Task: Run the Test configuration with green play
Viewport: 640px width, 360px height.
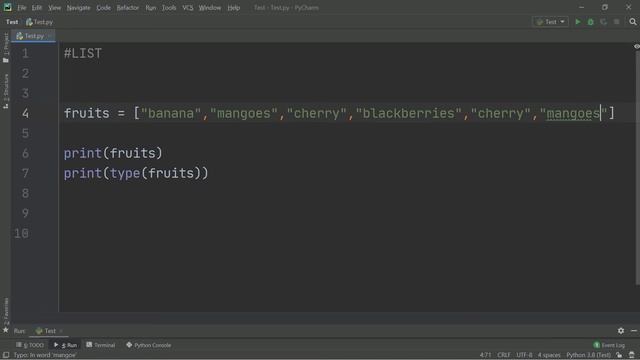Action: [578, 22]
